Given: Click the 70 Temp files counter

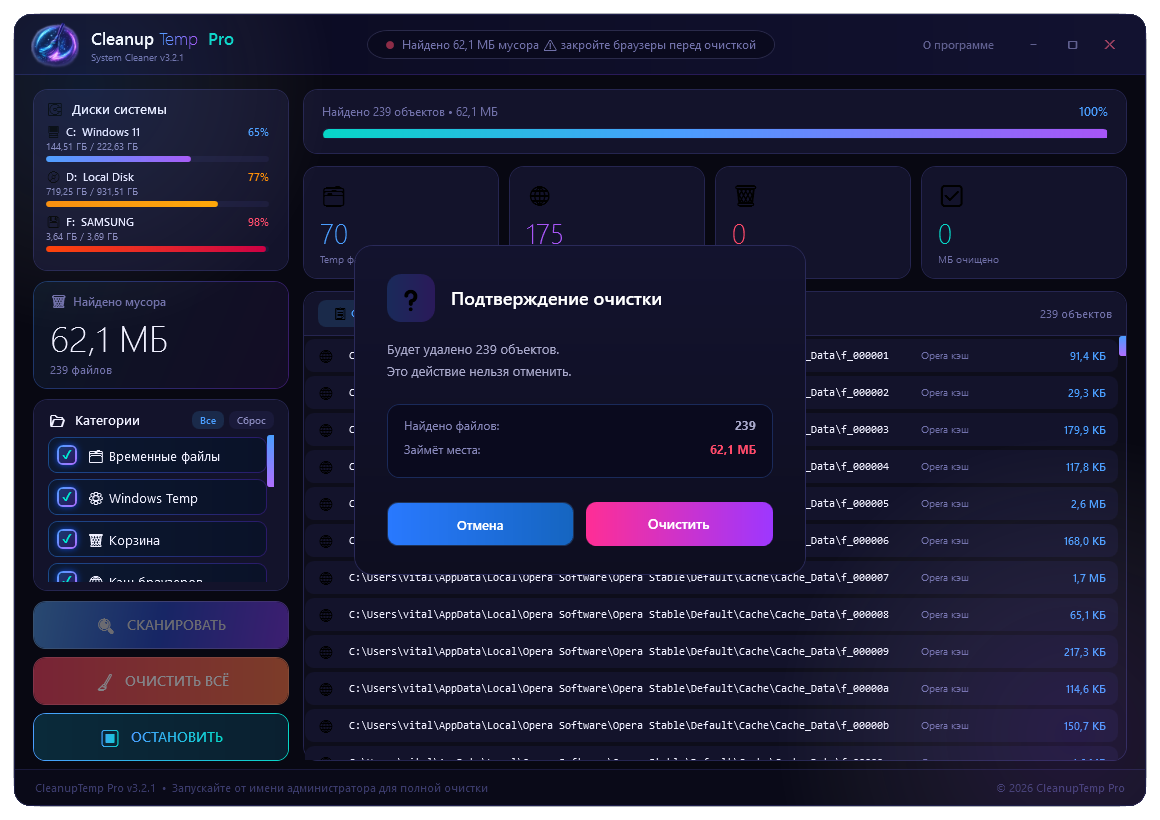Looking at the screenshot, I should (334, 235).
